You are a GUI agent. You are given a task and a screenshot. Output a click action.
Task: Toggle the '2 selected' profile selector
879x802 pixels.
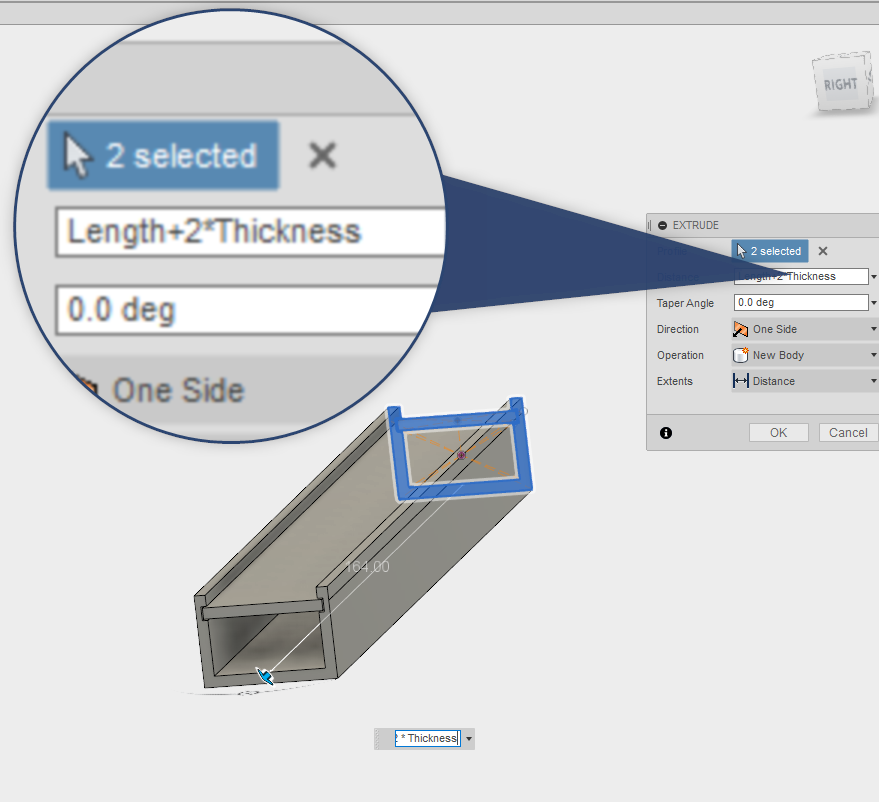click(770, 251)
